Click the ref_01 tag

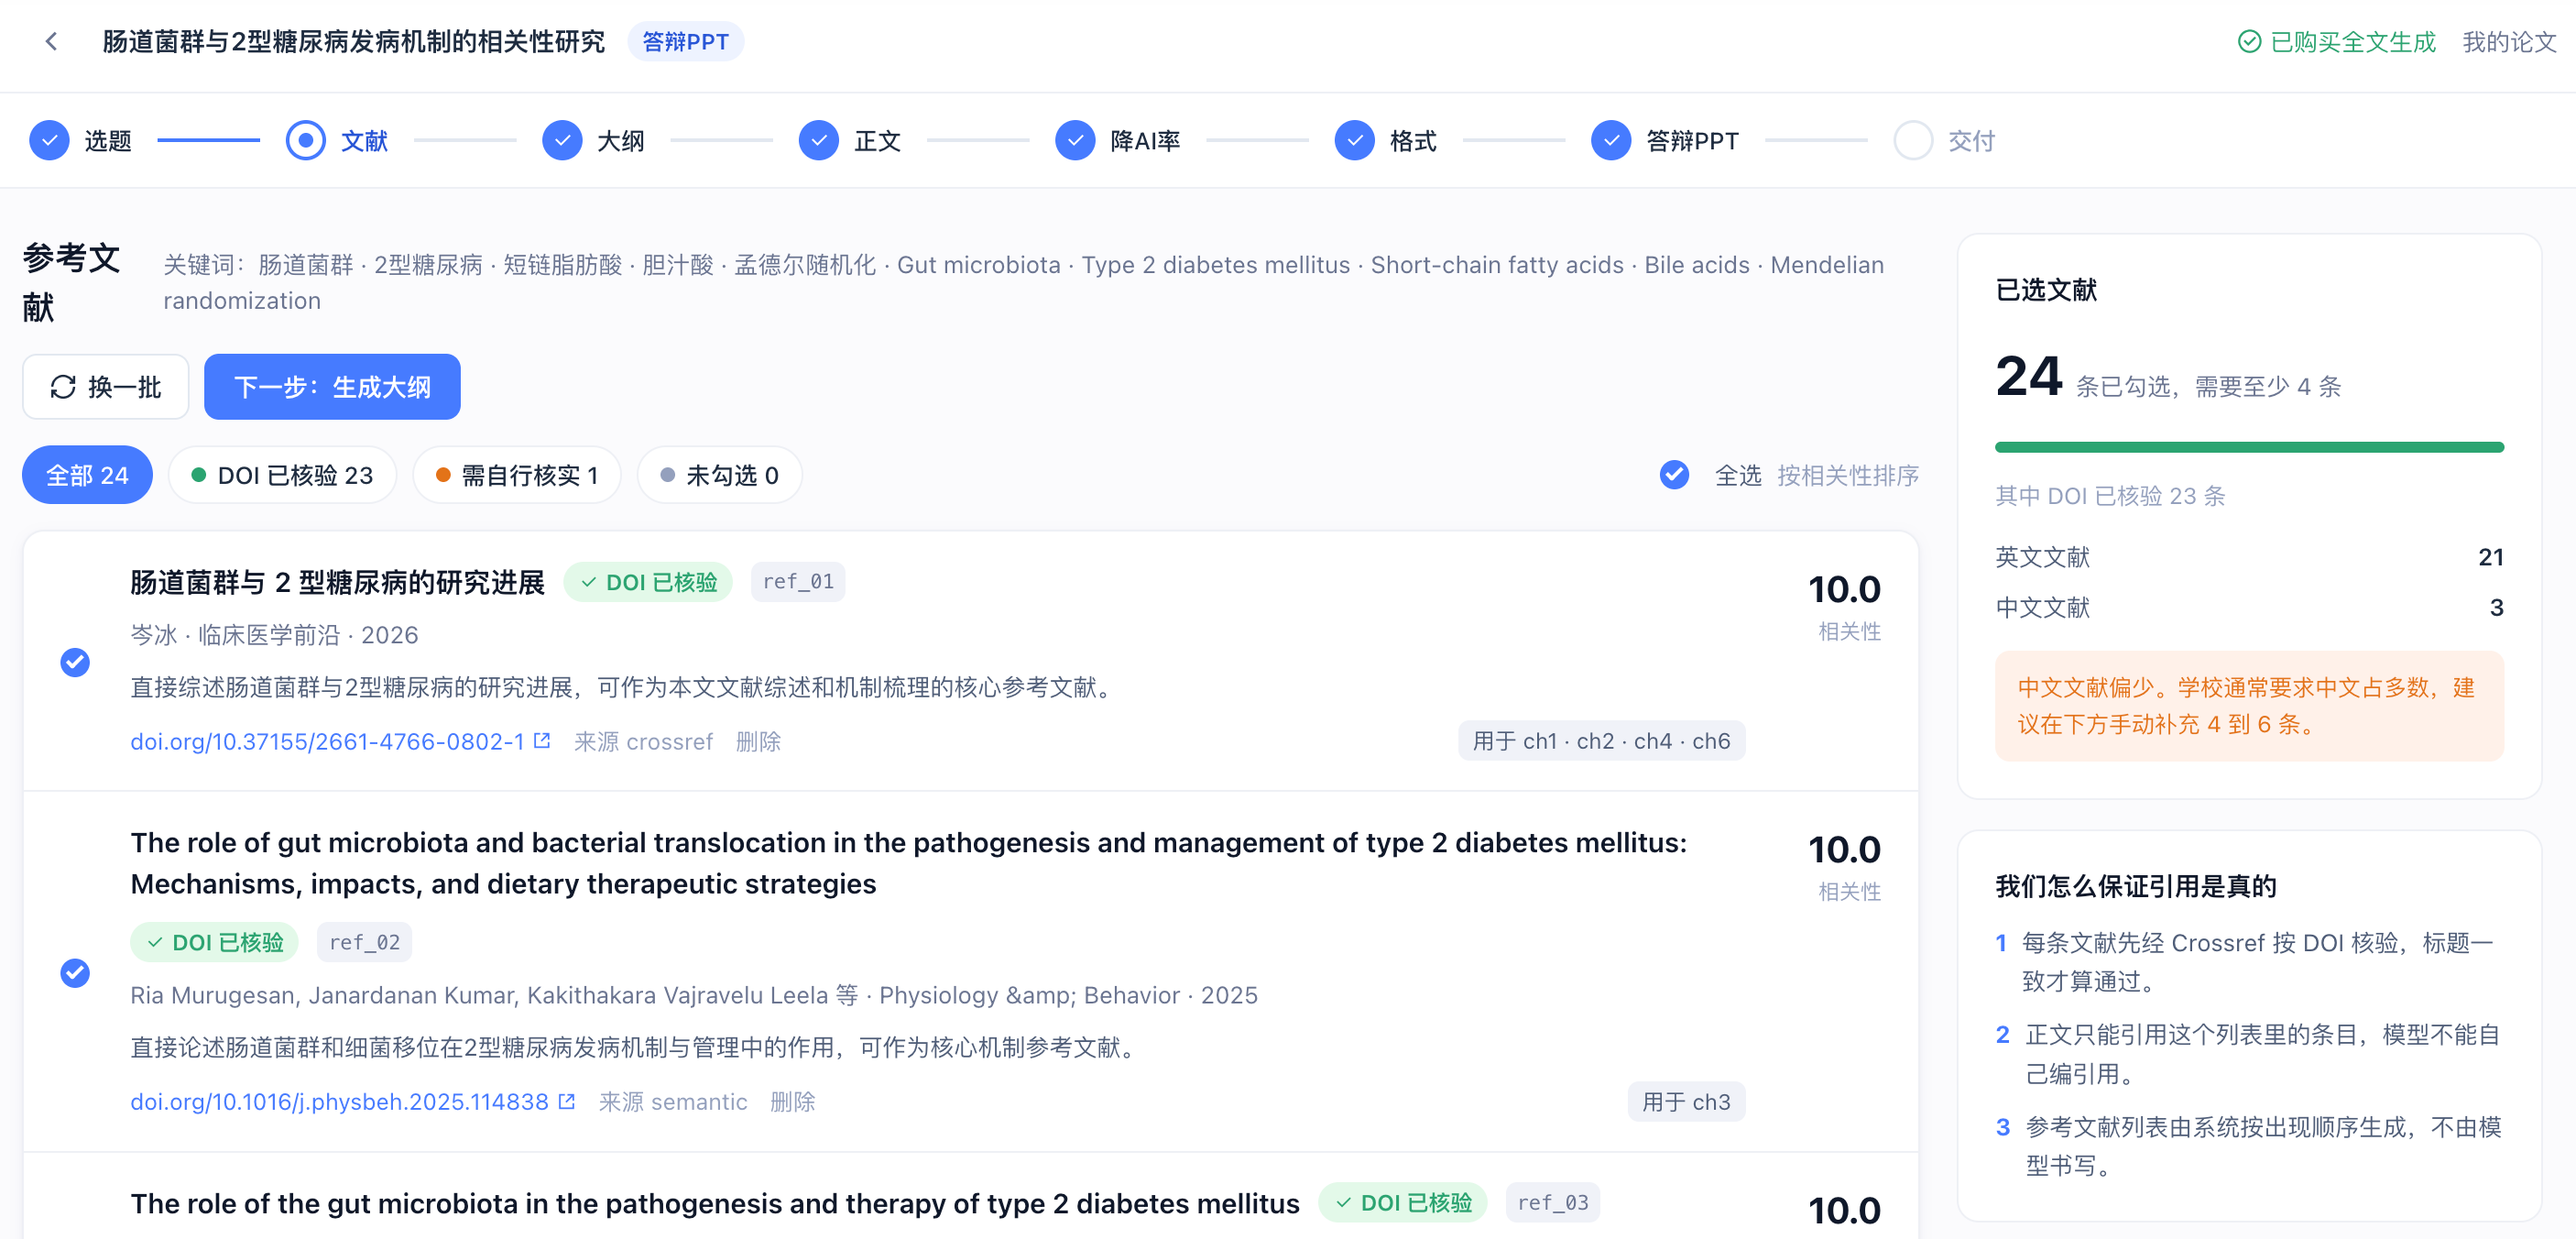point(798,581)
